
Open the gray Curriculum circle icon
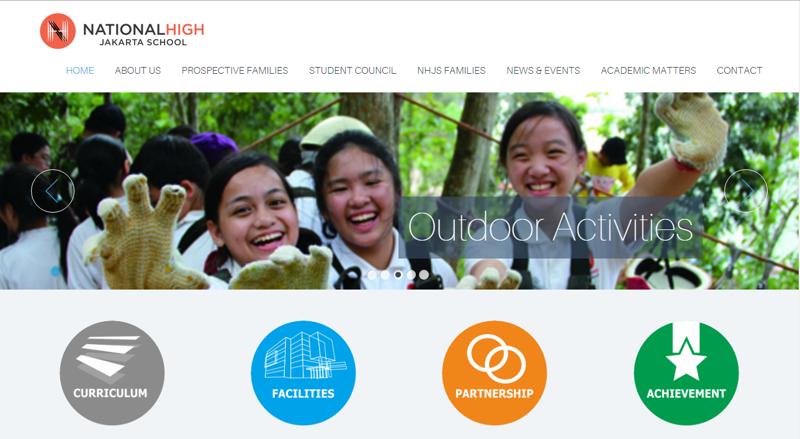112,373
